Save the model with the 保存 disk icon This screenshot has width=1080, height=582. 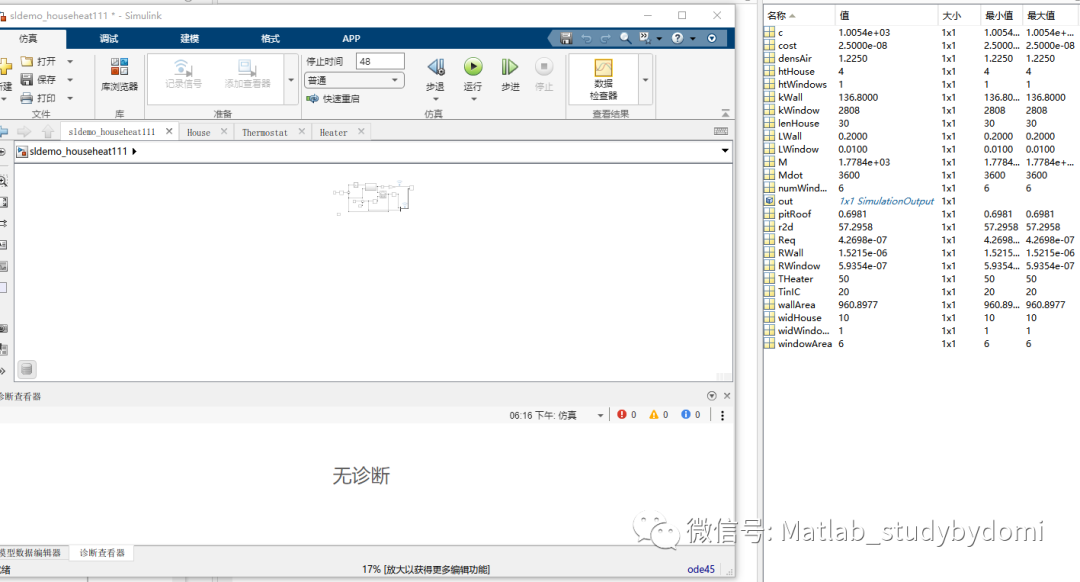tap(28, 79)
